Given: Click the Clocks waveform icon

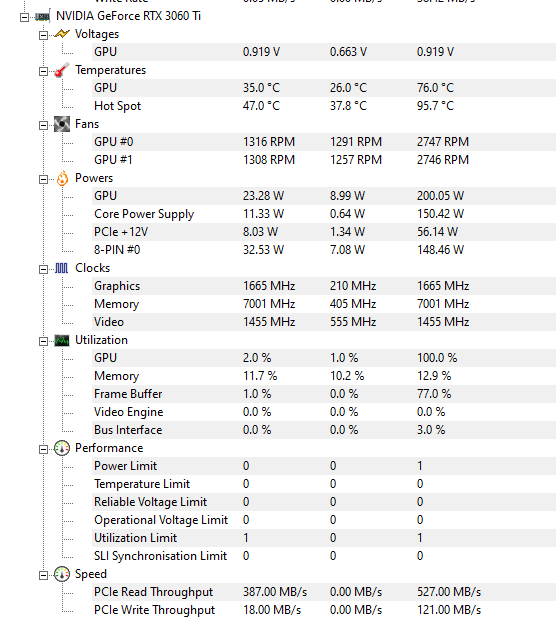Looking at the screenshot, I should (x=61, y=268).
